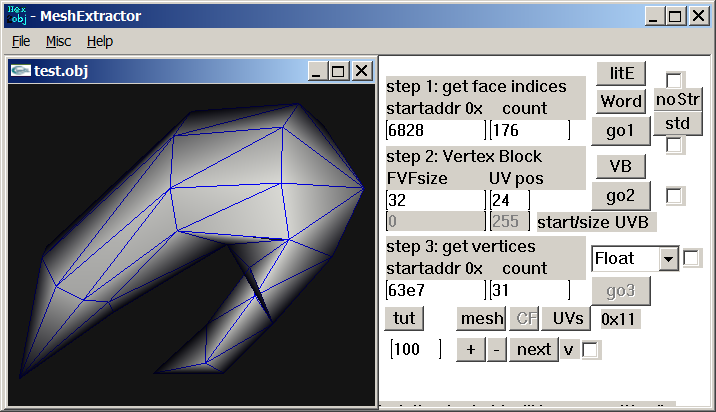The height and width of the screenshot is (412, 716).
Task: Close the MeshExtractor main window
Action: pos(699,16)
